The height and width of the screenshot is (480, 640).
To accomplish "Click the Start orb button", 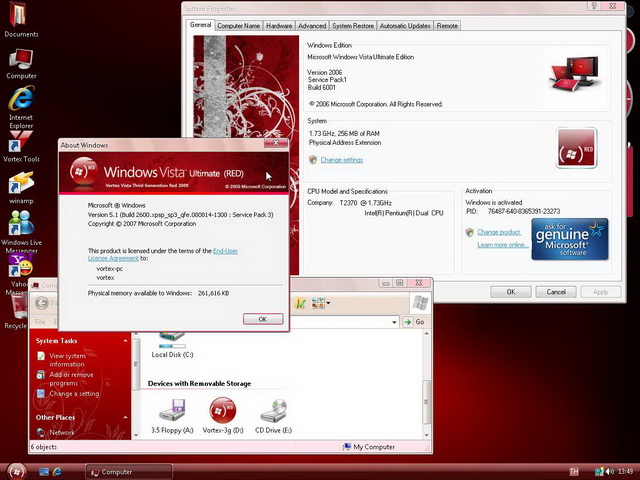I will click(16, 471).
